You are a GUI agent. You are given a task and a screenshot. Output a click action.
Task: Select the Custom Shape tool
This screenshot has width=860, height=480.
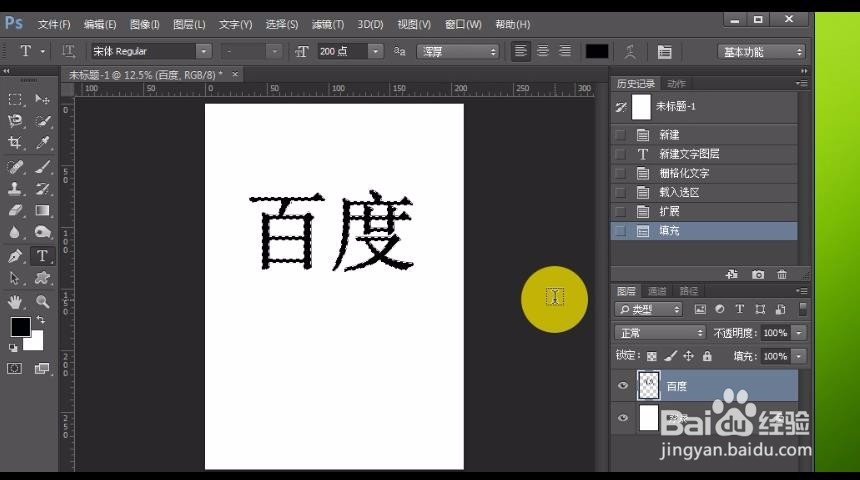pos(42,278)
